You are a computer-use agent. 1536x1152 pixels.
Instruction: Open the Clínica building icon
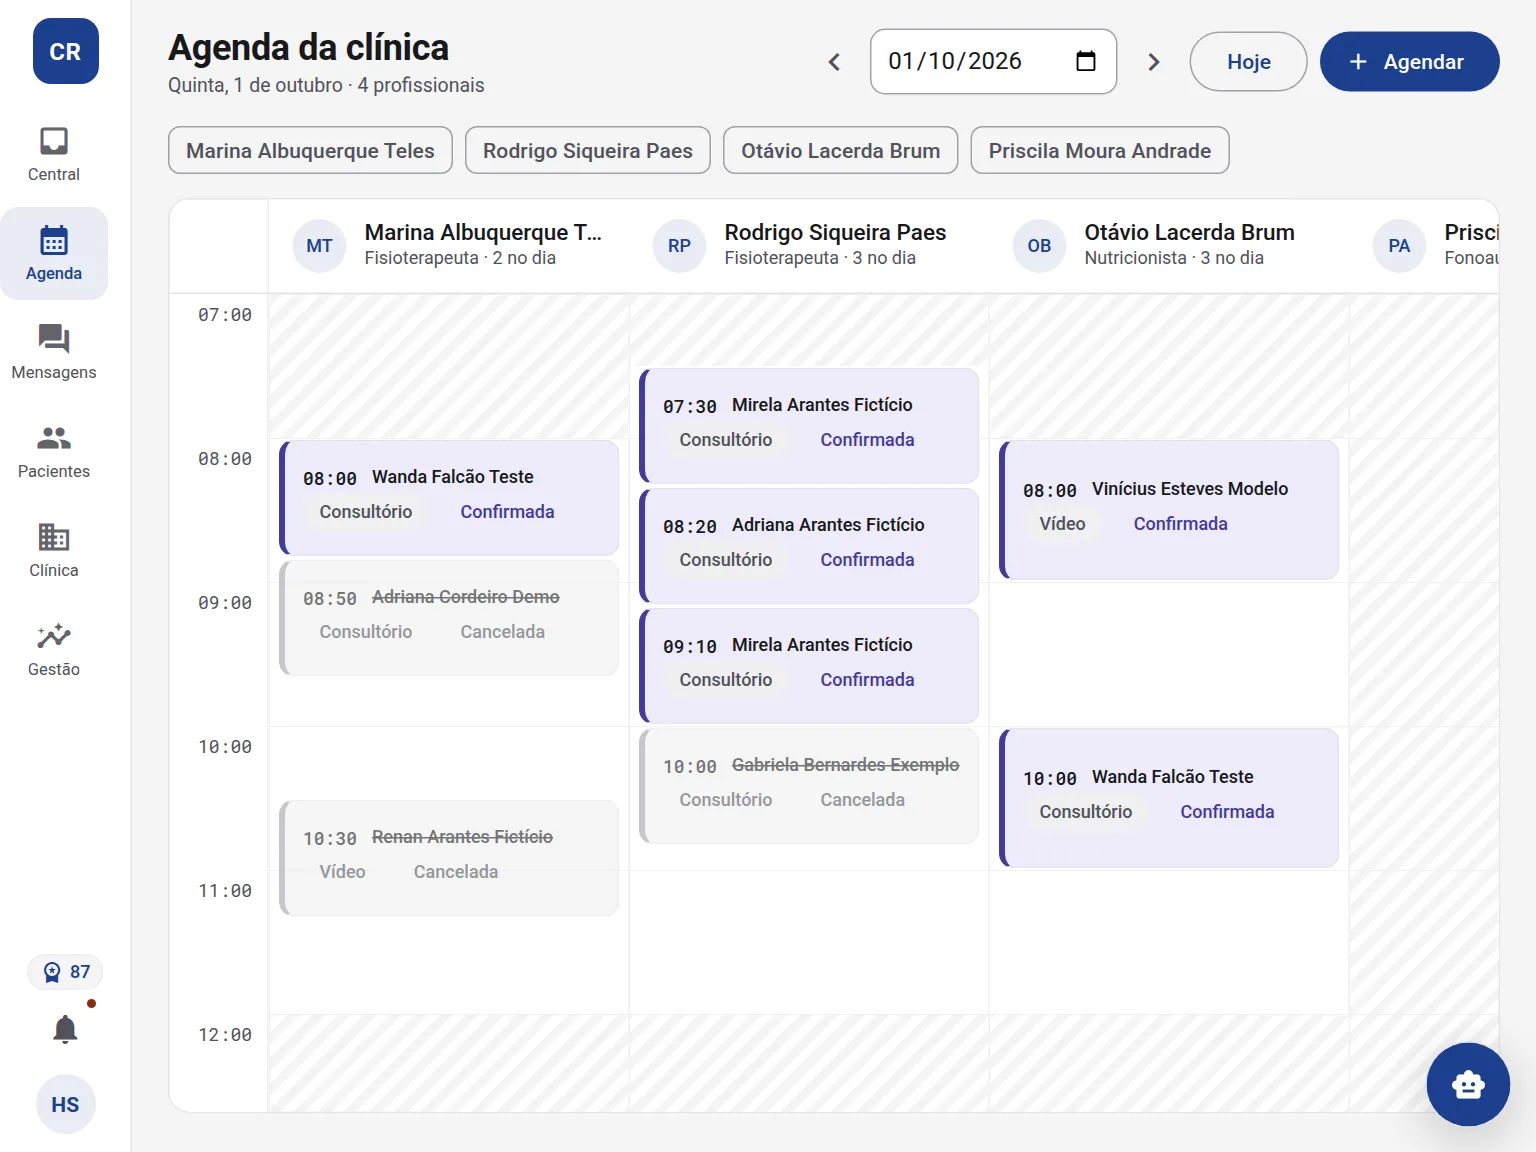(x=54, y=537)
